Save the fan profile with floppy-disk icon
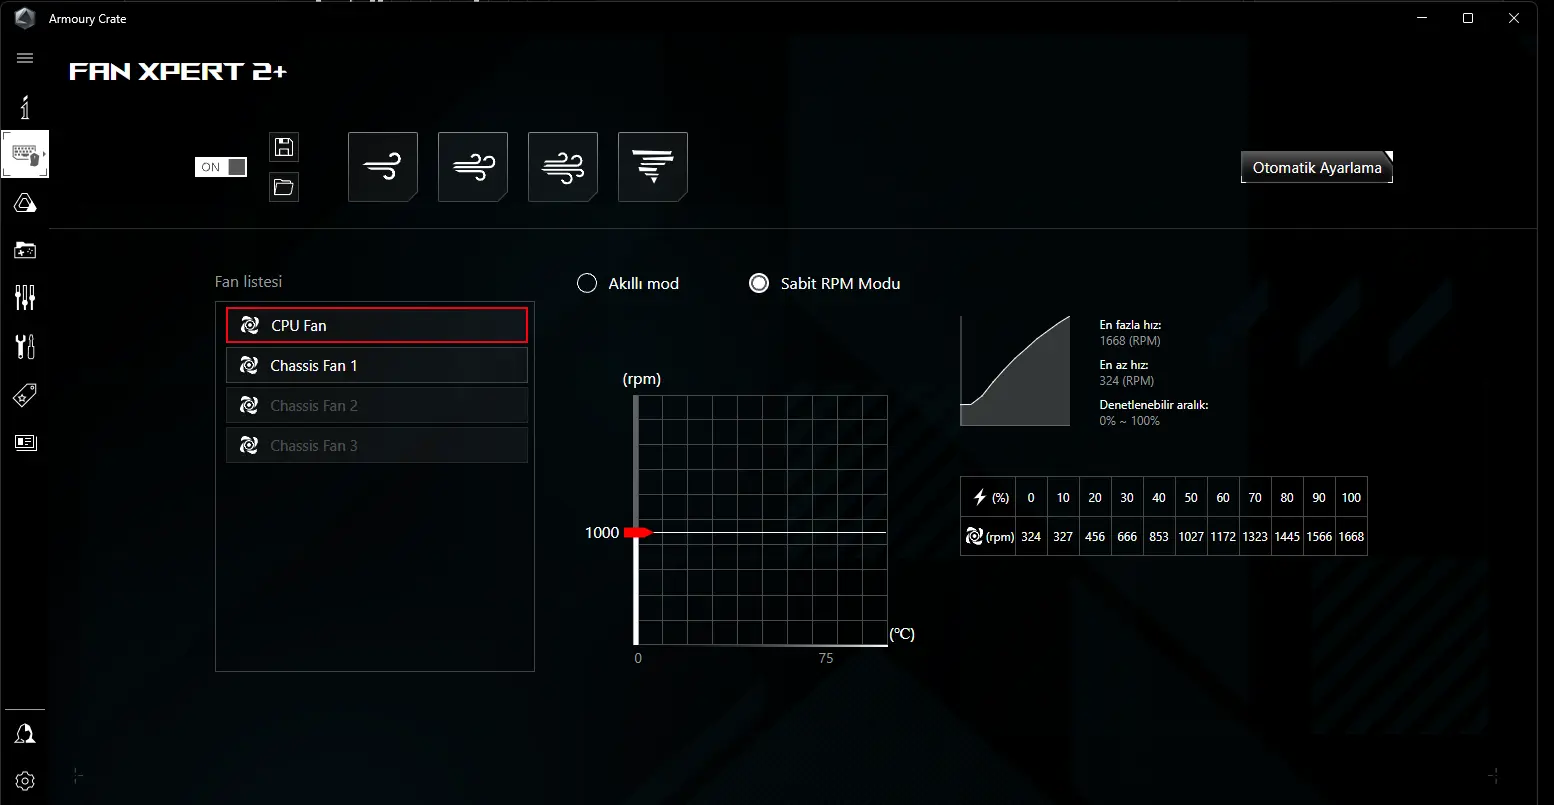 [284, 147]
